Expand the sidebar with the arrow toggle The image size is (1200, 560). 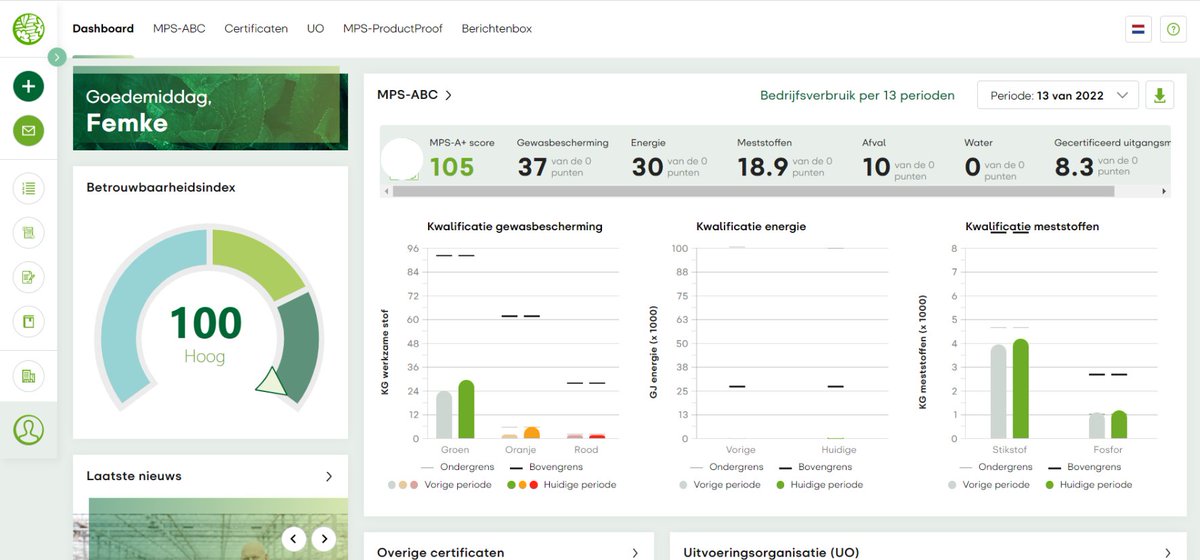(x=57, y=57)
